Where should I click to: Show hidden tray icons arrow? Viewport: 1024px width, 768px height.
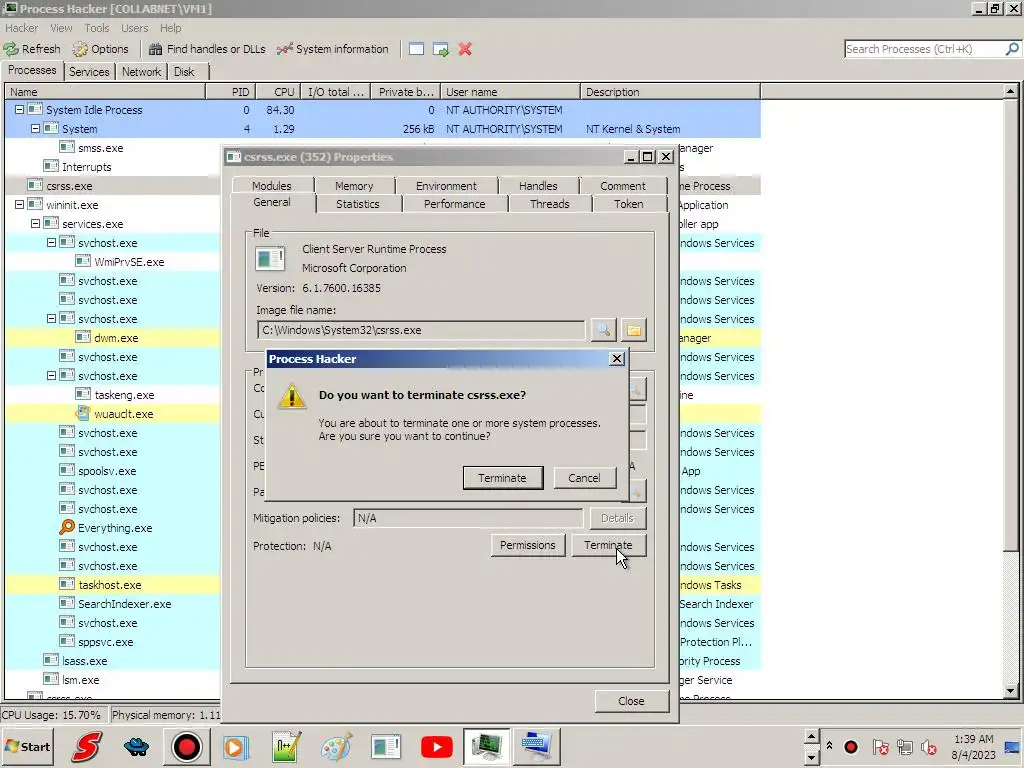tap(829, 746)
